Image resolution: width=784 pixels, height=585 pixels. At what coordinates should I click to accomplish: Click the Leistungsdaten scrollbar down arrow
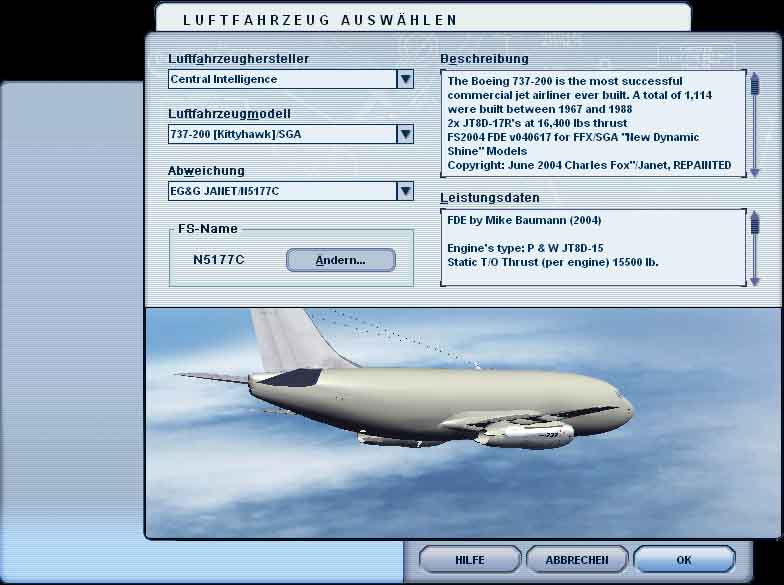[x=755, y=282]
